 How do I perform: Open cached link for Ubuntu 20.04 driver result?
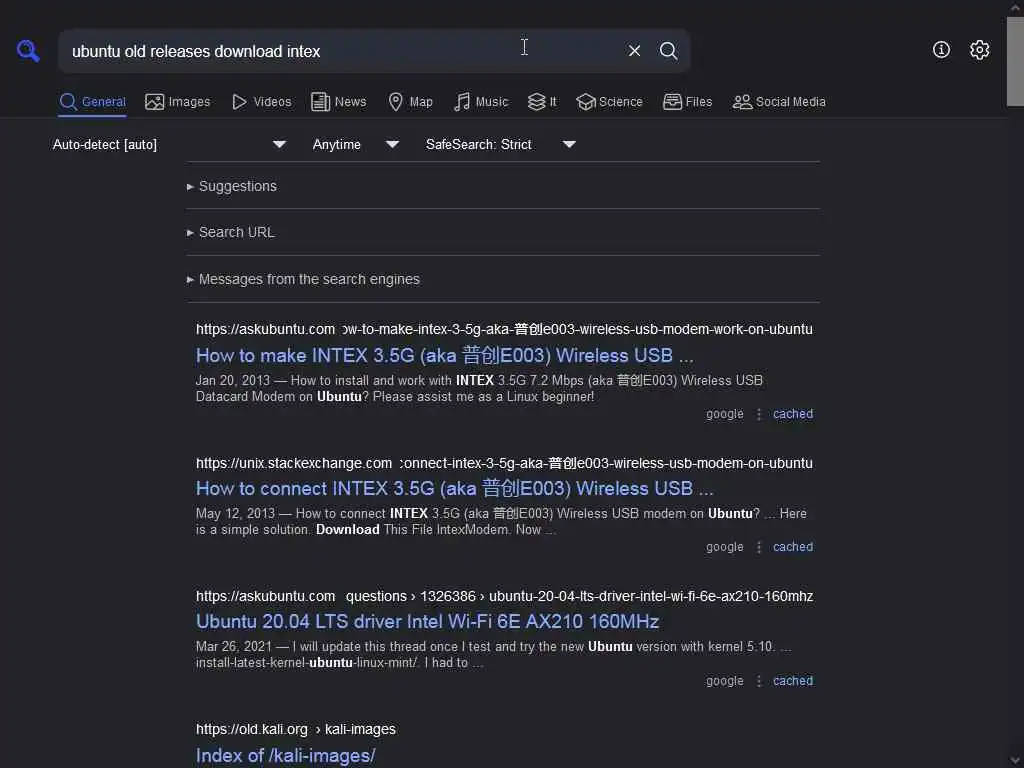793,681
